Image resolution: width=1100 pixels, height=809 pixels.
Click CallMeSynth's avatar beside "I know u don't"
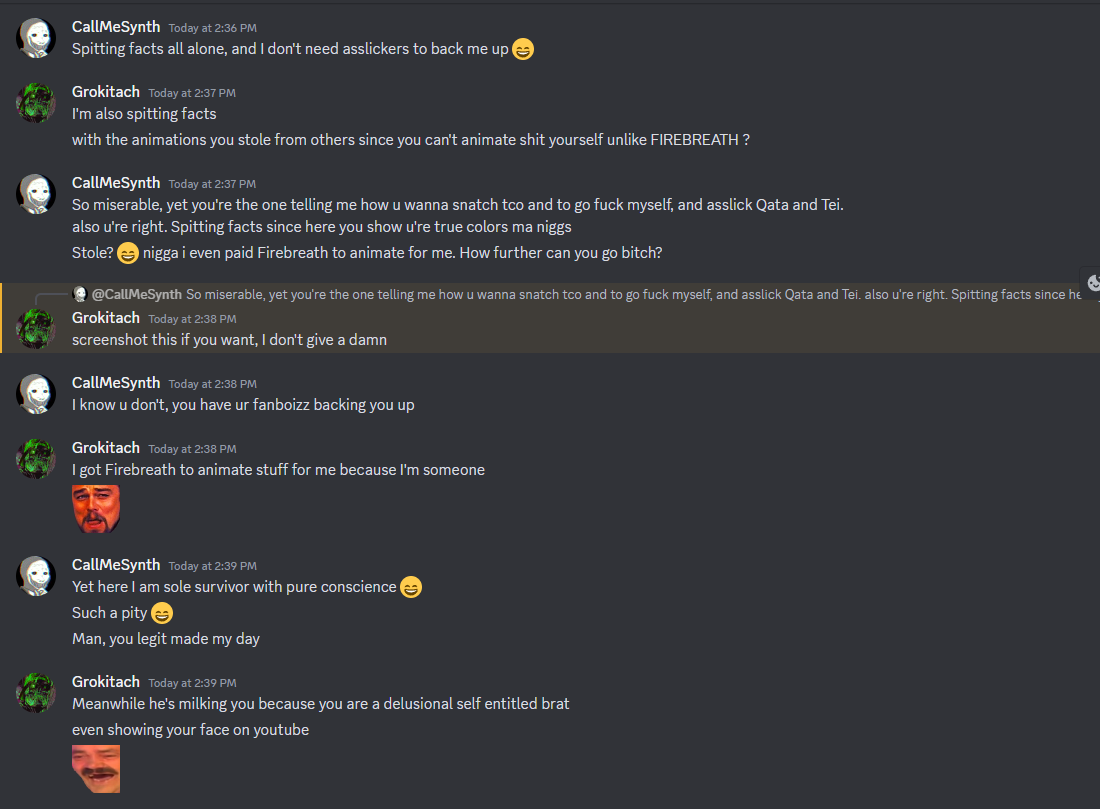36,394
